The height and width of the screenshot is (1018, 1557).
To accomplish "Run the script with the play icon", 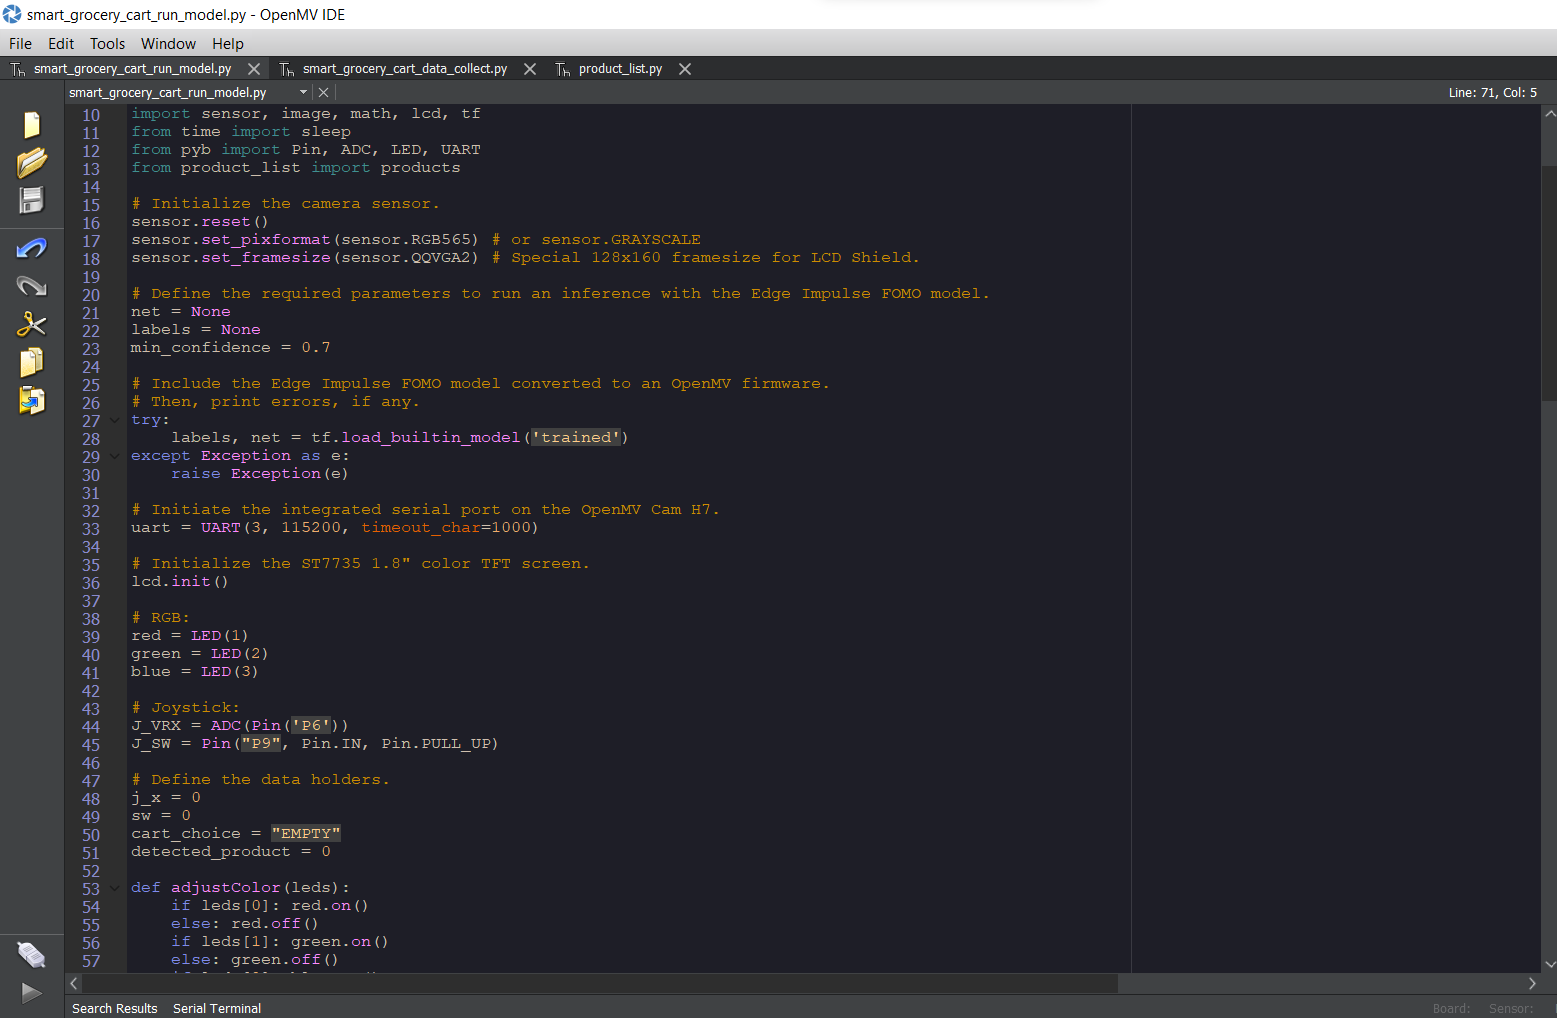I will pyautogui.click(x=31, y=992).
